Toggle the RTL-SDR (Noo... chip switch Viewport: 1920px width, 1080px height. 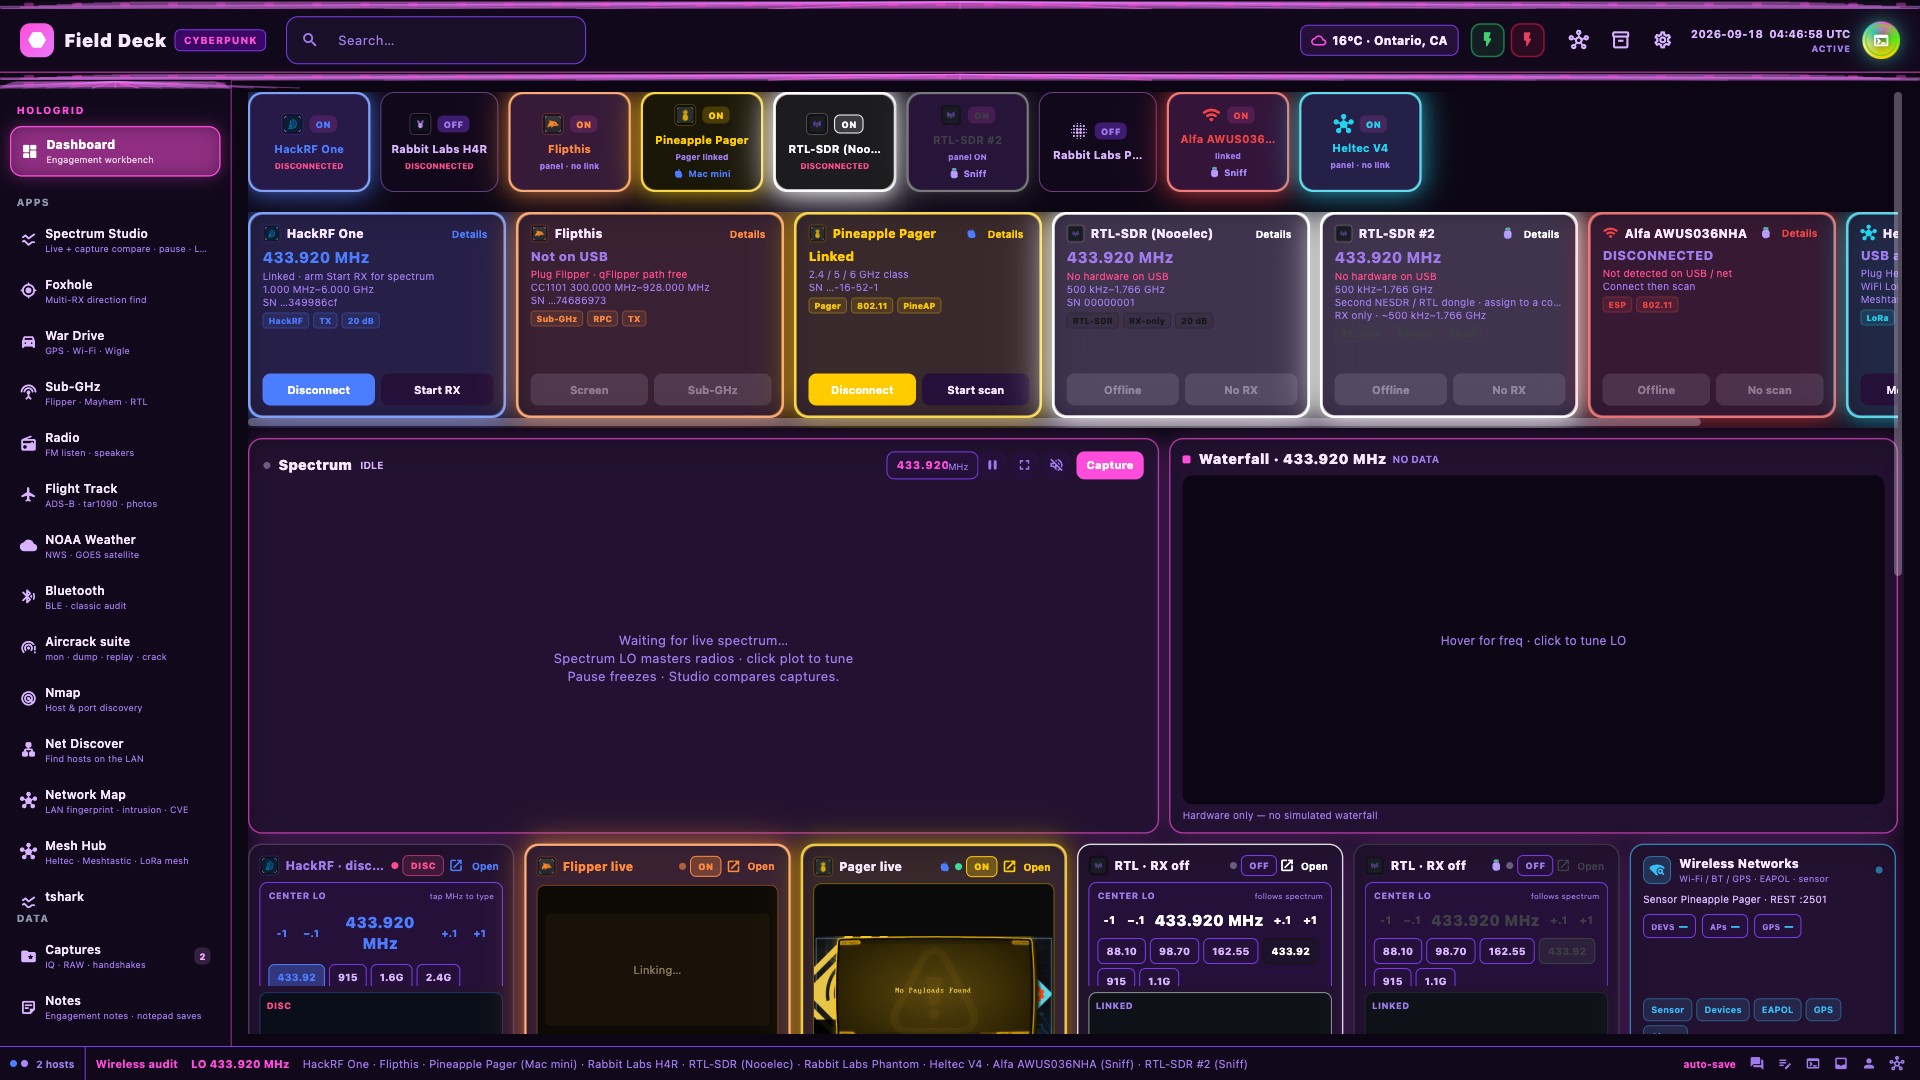pos(848,125)
